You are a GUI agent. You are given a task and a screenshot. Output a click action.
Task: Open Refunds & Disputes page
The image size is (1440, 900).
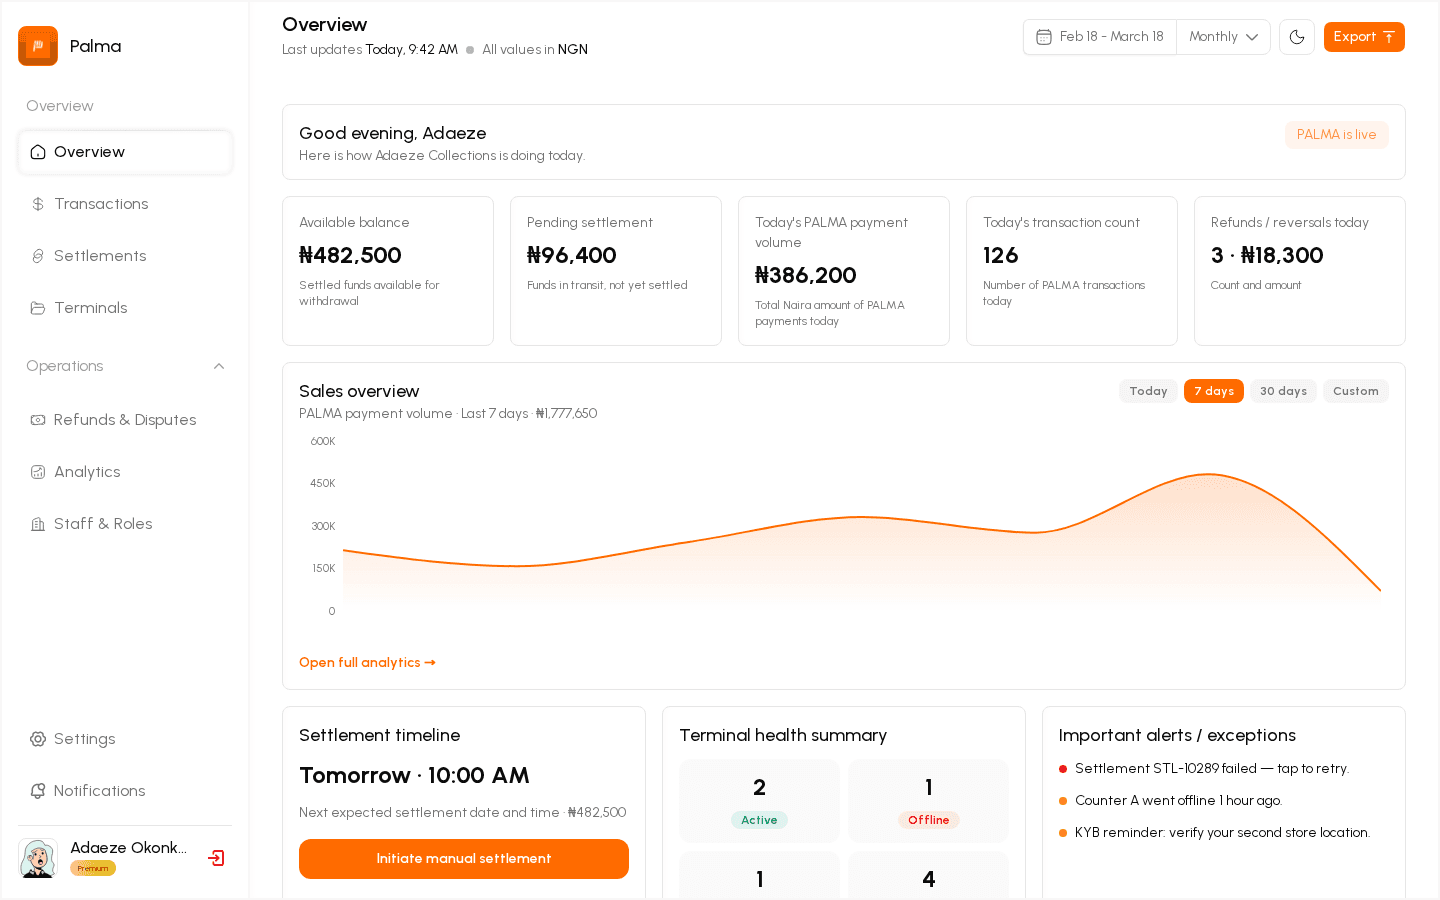point(125,420)
